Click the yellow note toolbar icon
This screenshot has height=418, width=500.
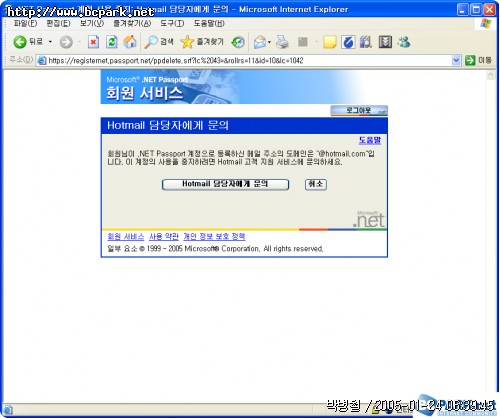[x=330, y=42]
